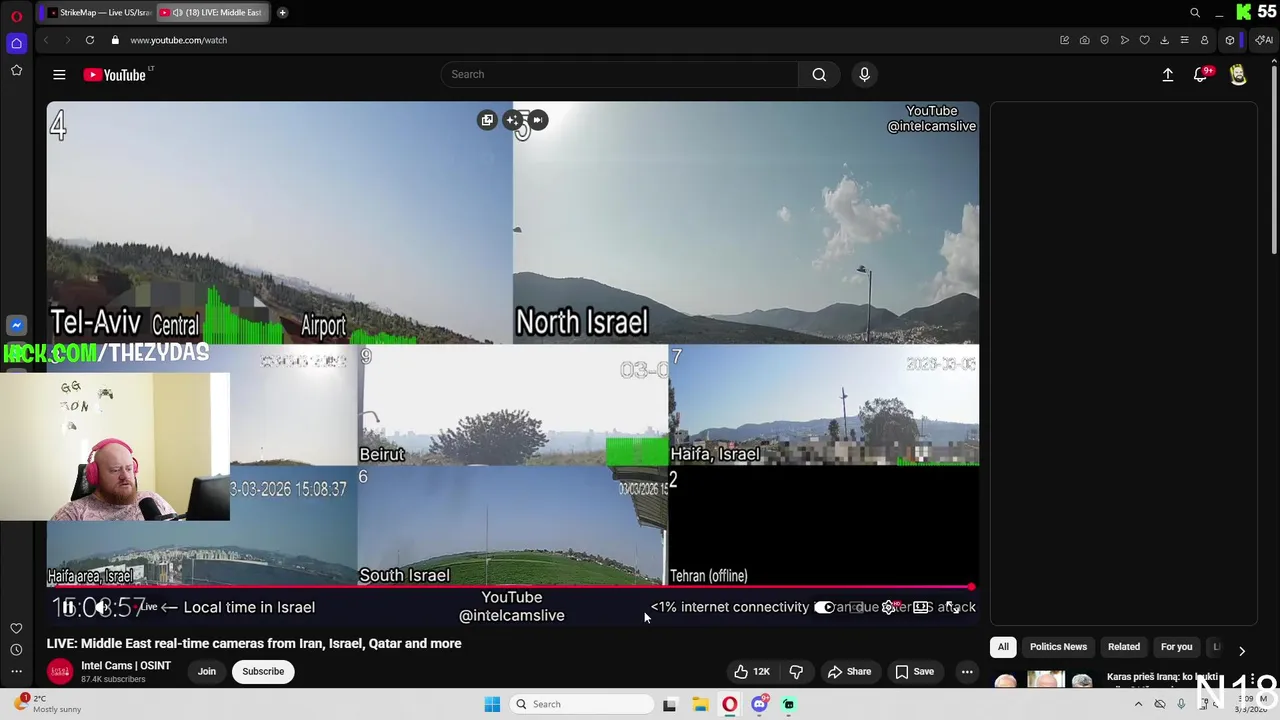Reload the page in Opera
Viewport: 1280px width, 720px height.
tap(90, 40)
